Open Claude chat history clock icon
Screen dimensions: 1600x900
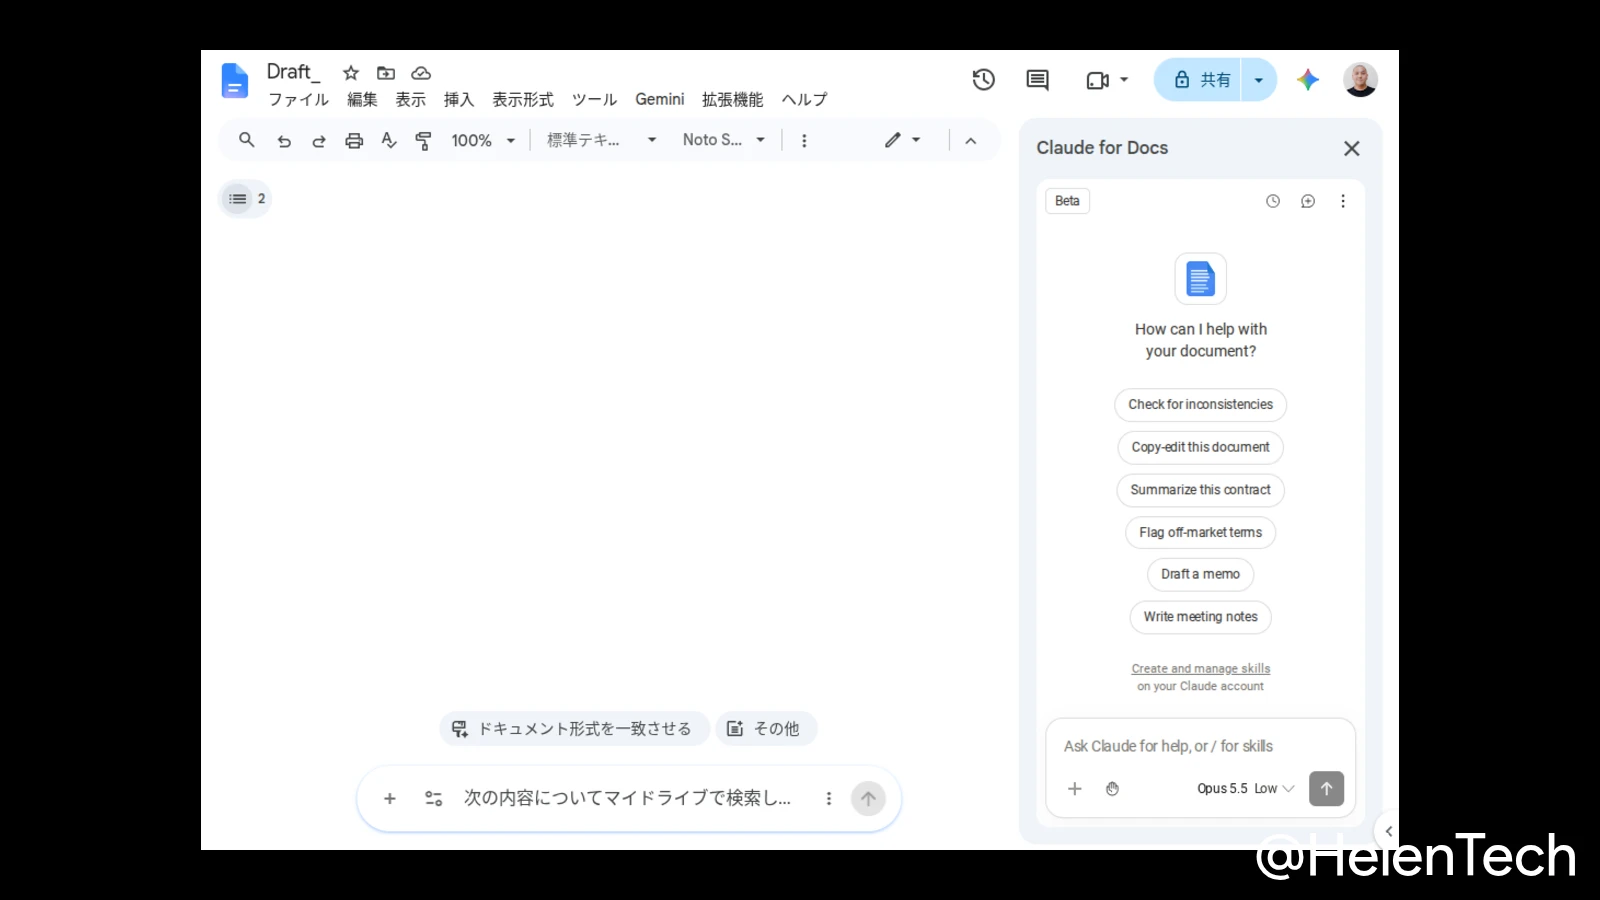tap(1273, 201)
